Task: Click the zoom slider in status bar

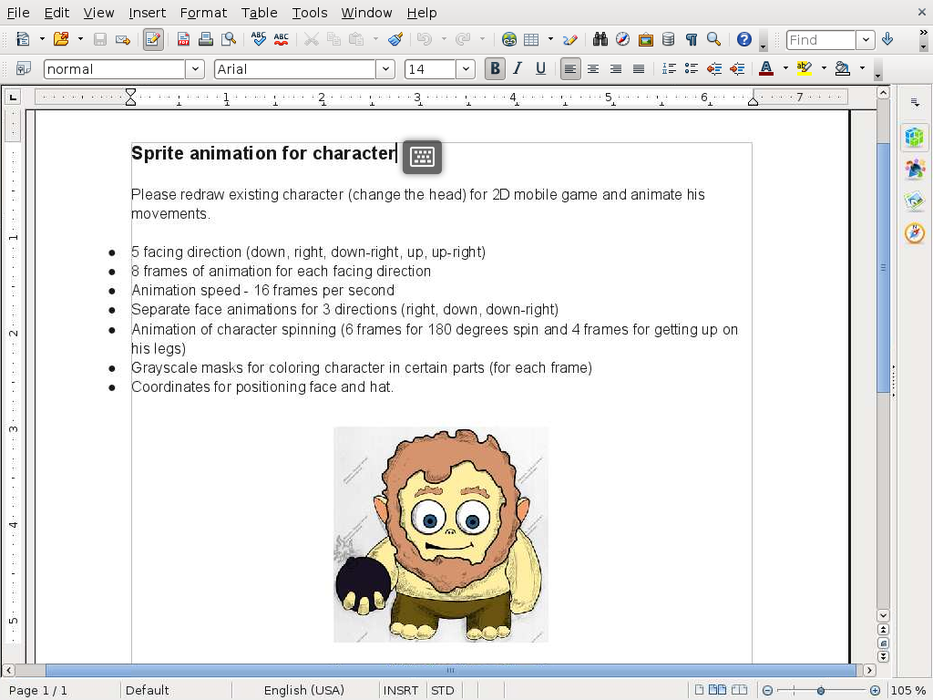Action: tap(821, 690)
